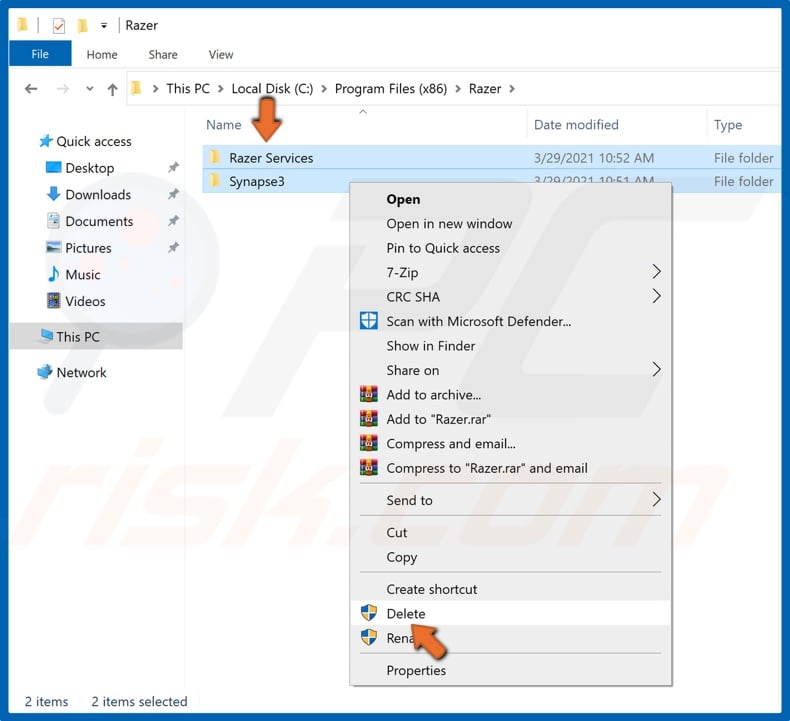Sort by Date modified column header
This screenshot has width=790, height=721.
[576, 124]
